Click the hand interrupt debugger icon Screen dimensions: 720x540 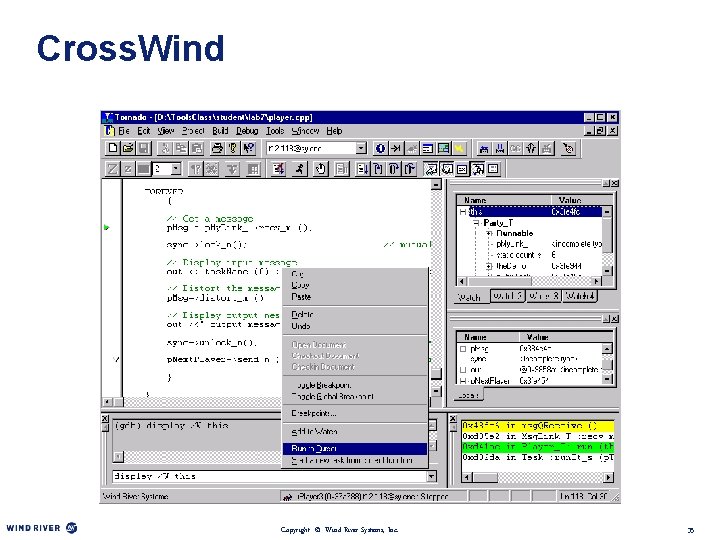pos(321,169)
